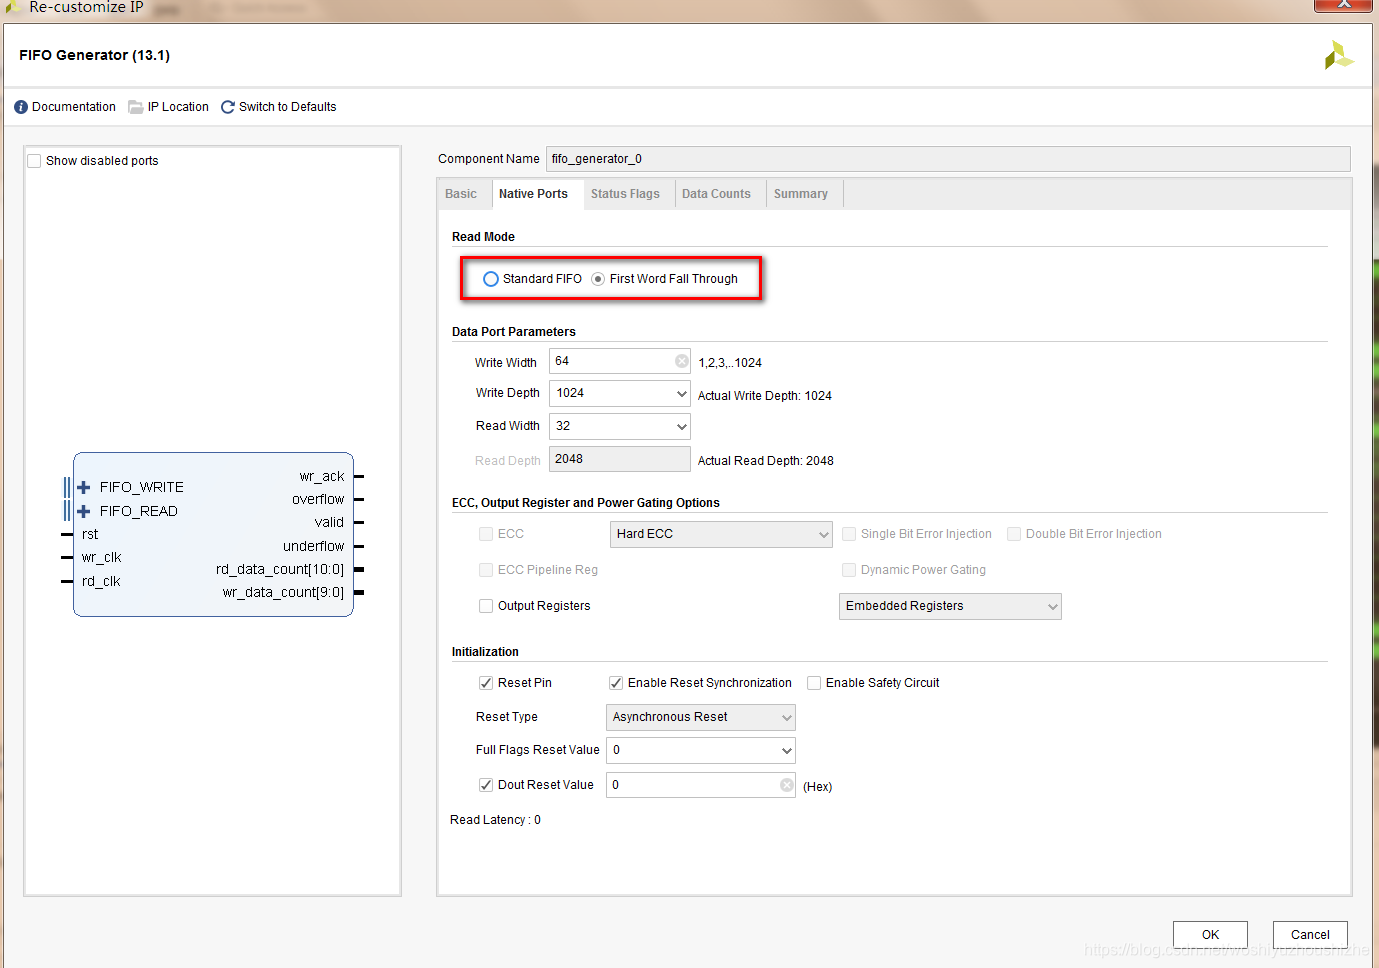Select the Standard FIFO radio button

[x=491, y=279]
